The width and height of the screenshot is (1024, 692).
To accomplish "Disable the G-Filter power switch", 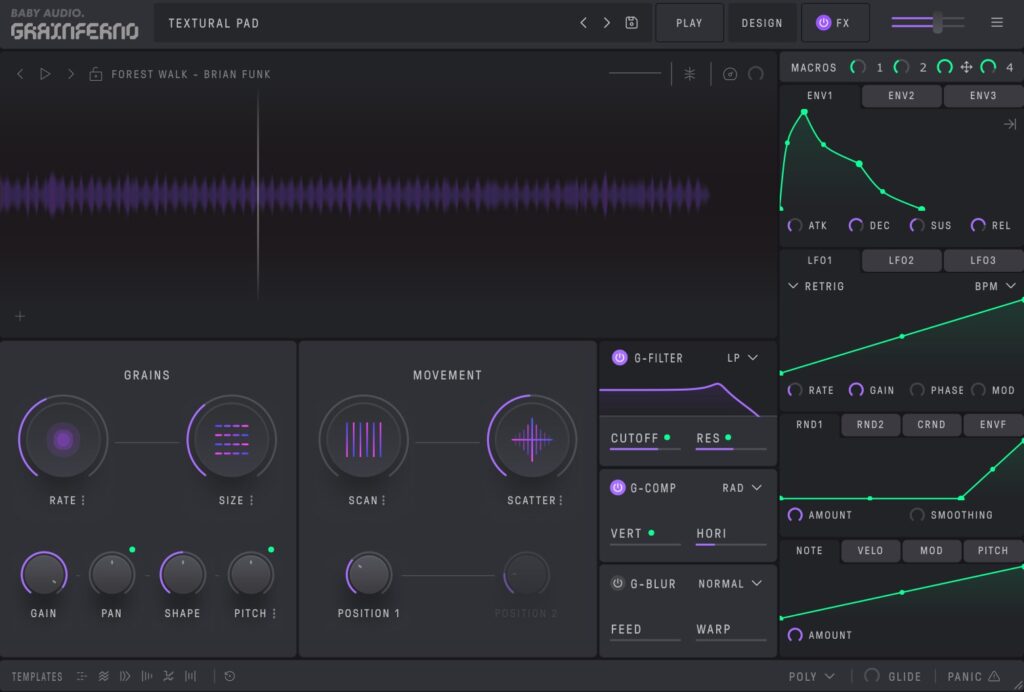I will (619, 358).
